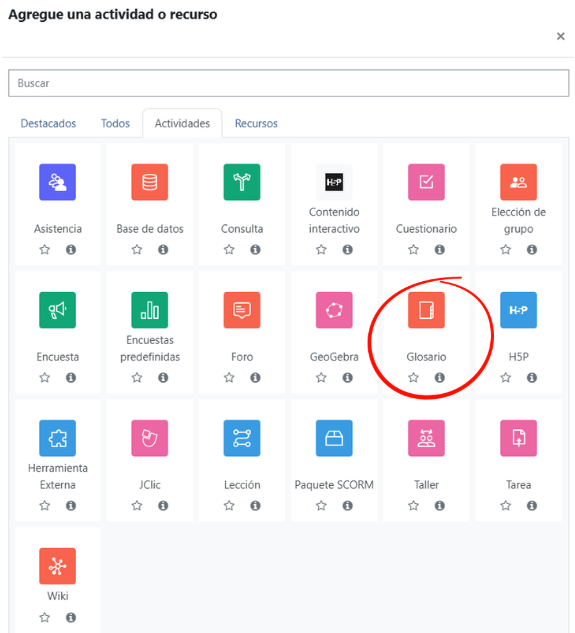This screenshot has height=633, width=575.
Task: Pick the GeoGebra activity icon
Action: point(334,310)
